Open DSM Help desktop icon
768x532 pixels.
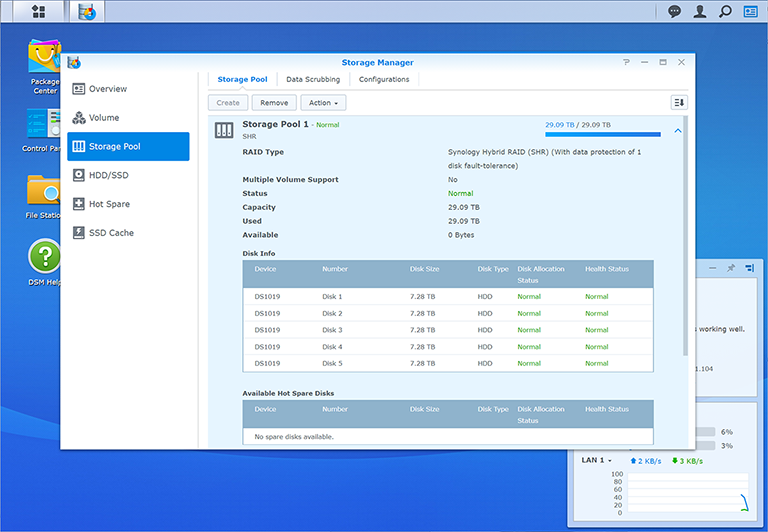click(x=45, y=262)
